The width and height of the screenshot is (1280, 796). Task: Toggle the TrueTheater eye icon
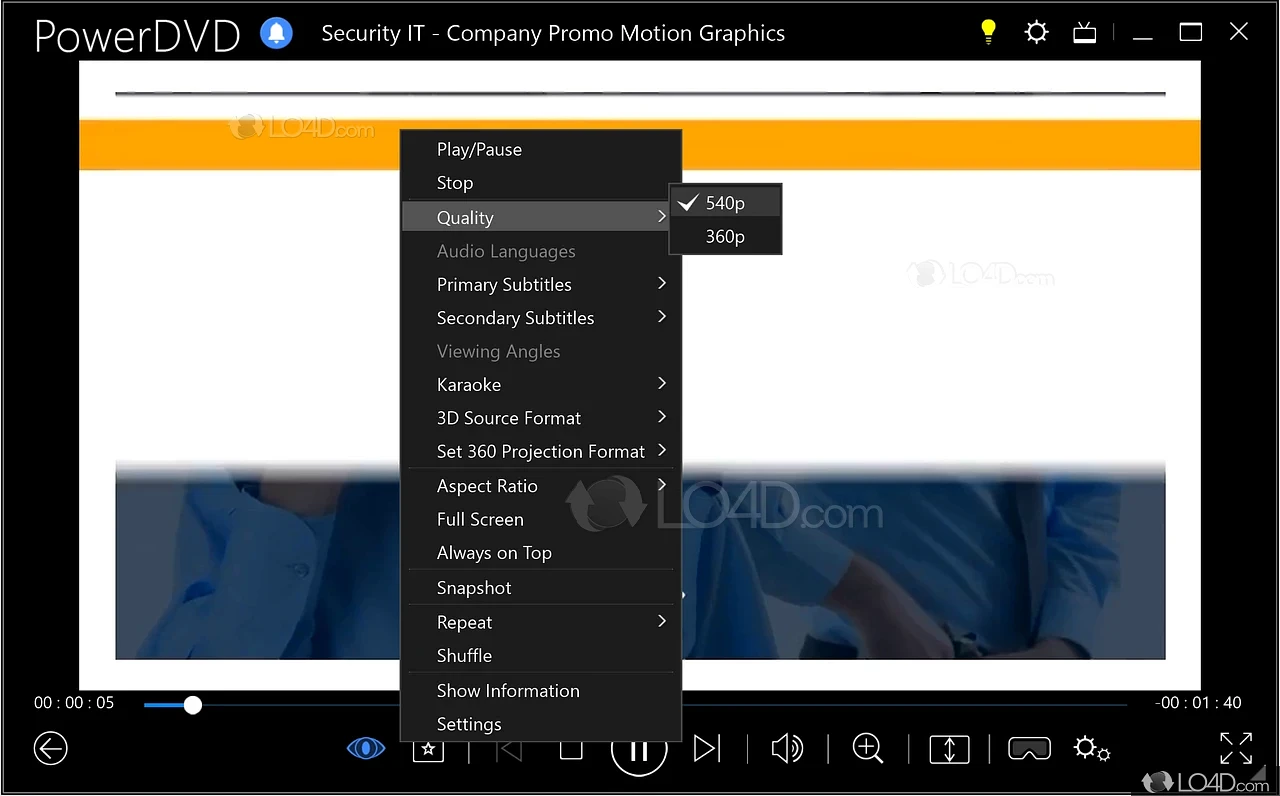[x=366, y=748]
